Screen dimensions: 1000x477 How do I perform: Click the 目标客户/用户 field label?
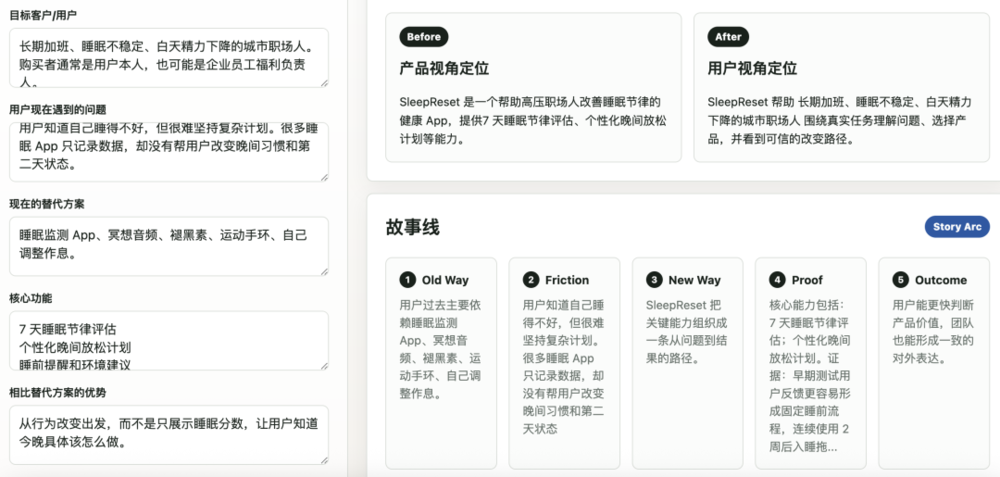coord(44,14)
